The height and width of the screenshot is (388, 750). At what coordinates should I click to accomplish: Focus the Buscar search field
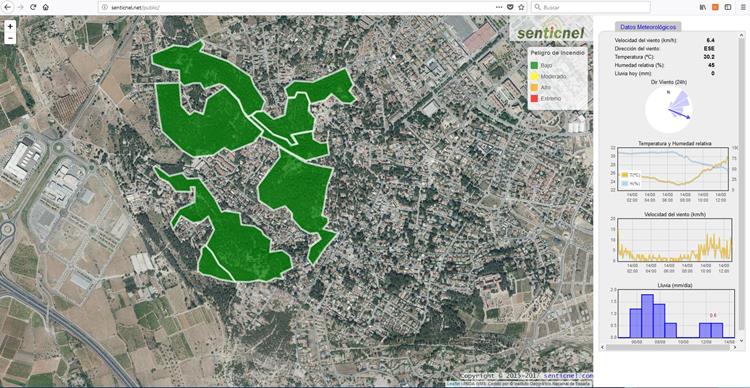(591, 7)
